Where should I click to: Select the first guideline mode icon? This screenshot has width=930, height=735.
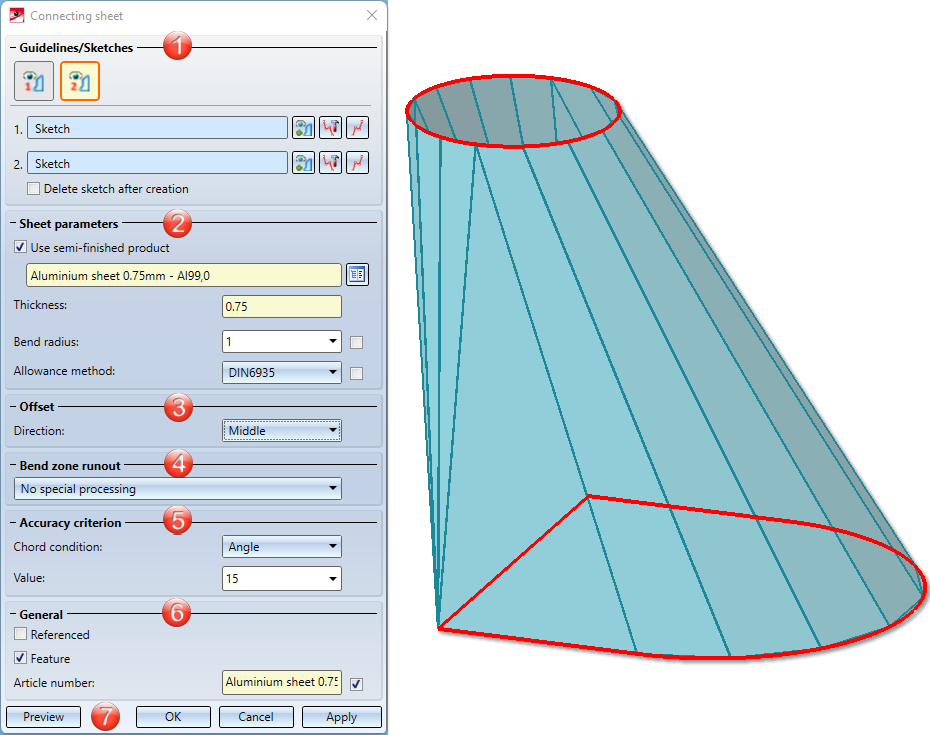pos(34,81)
